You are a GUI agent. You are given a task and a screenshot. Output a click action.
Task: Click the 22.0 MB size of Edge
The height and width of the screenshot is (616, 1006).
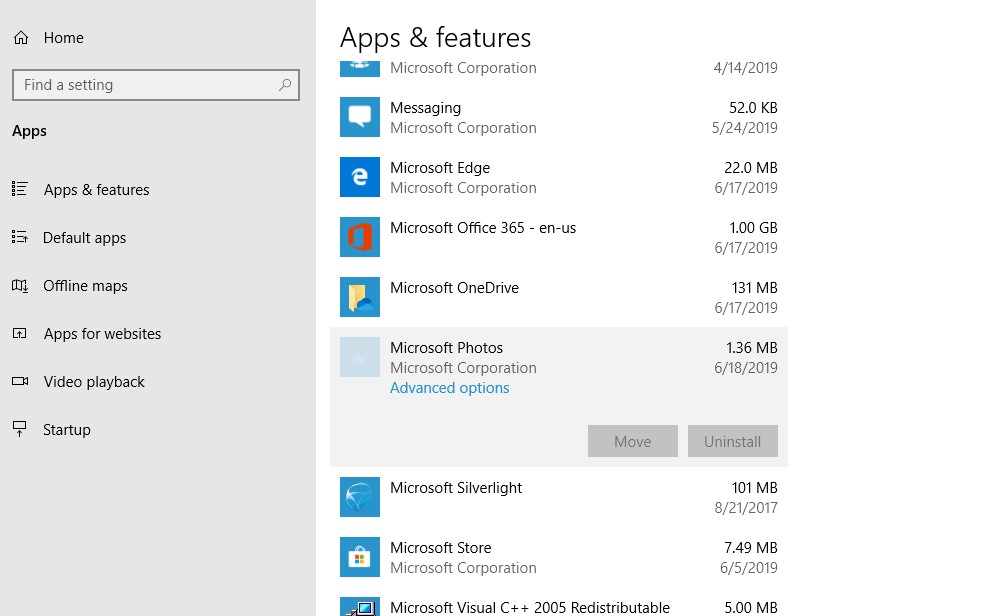751,167
